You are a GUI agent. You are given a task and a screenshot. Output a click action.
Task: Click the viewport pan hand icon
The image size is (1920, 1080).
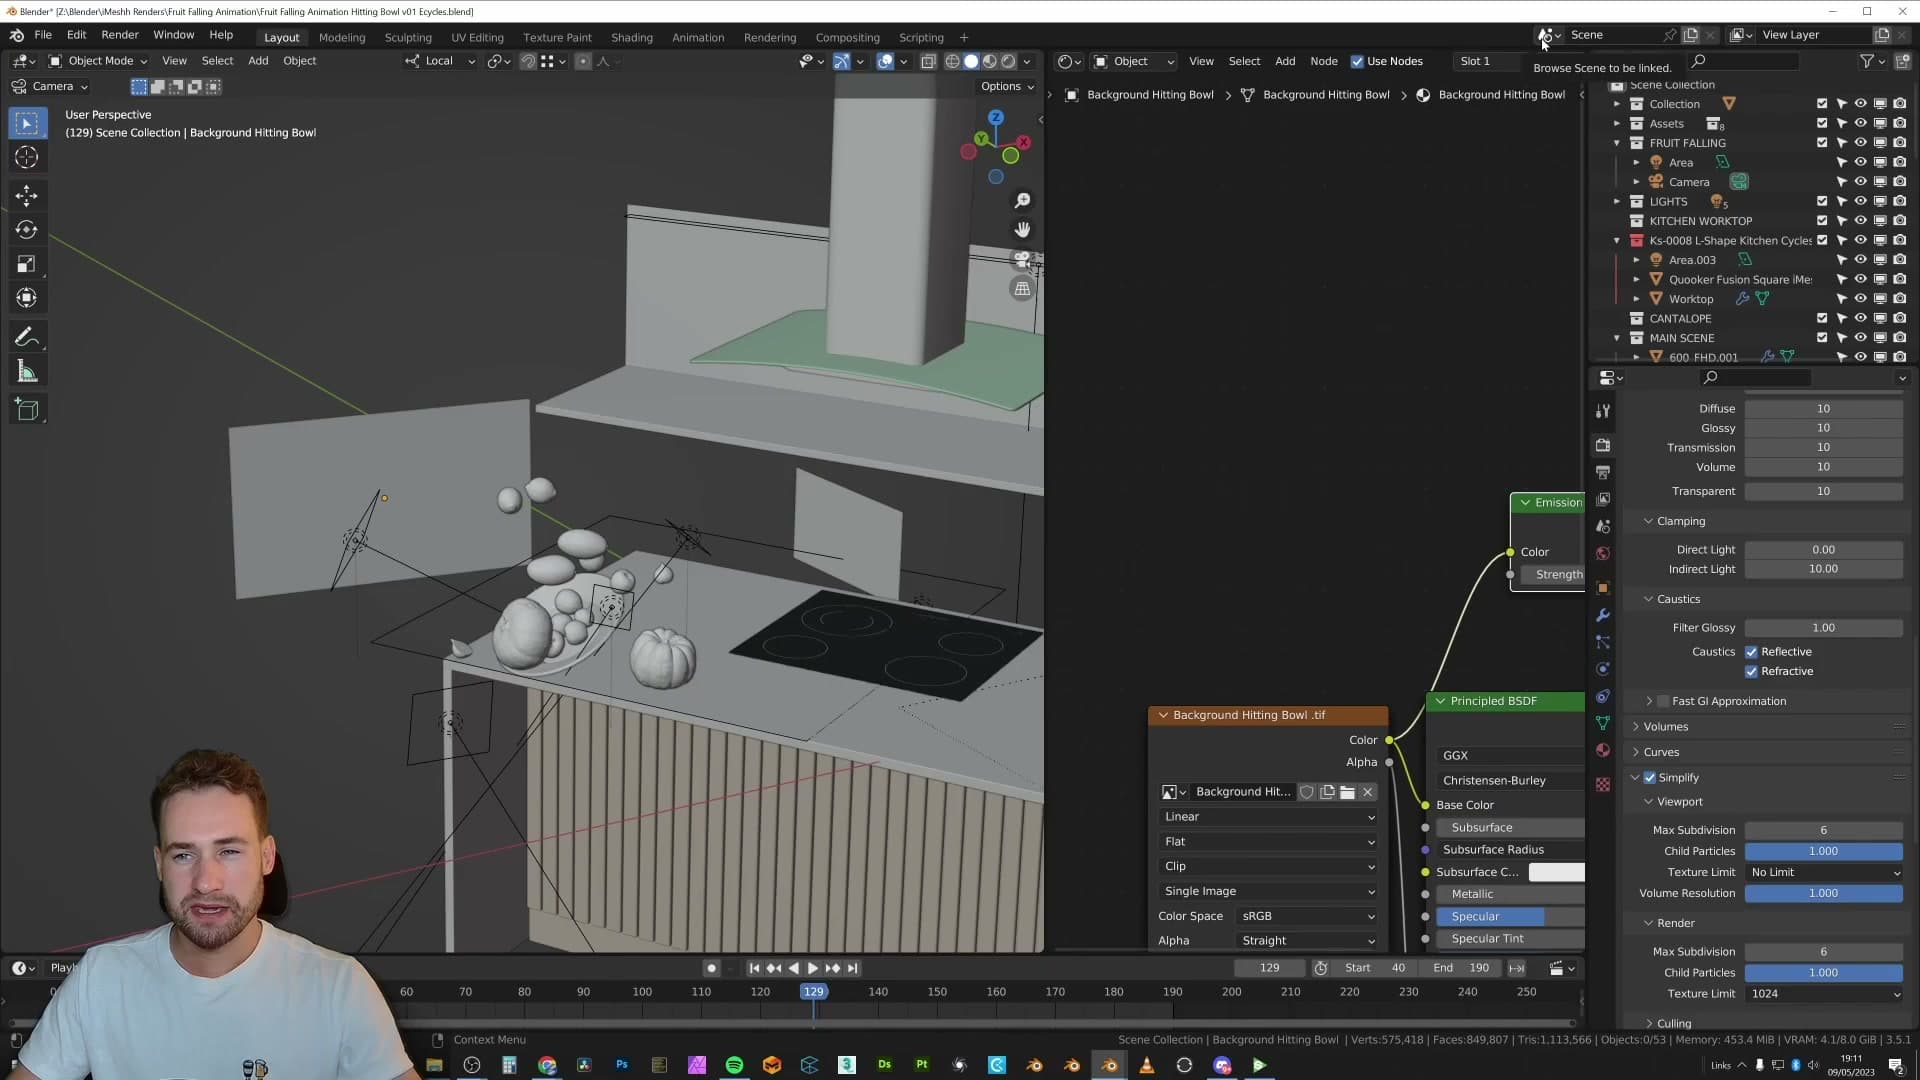click(1022, 230)
